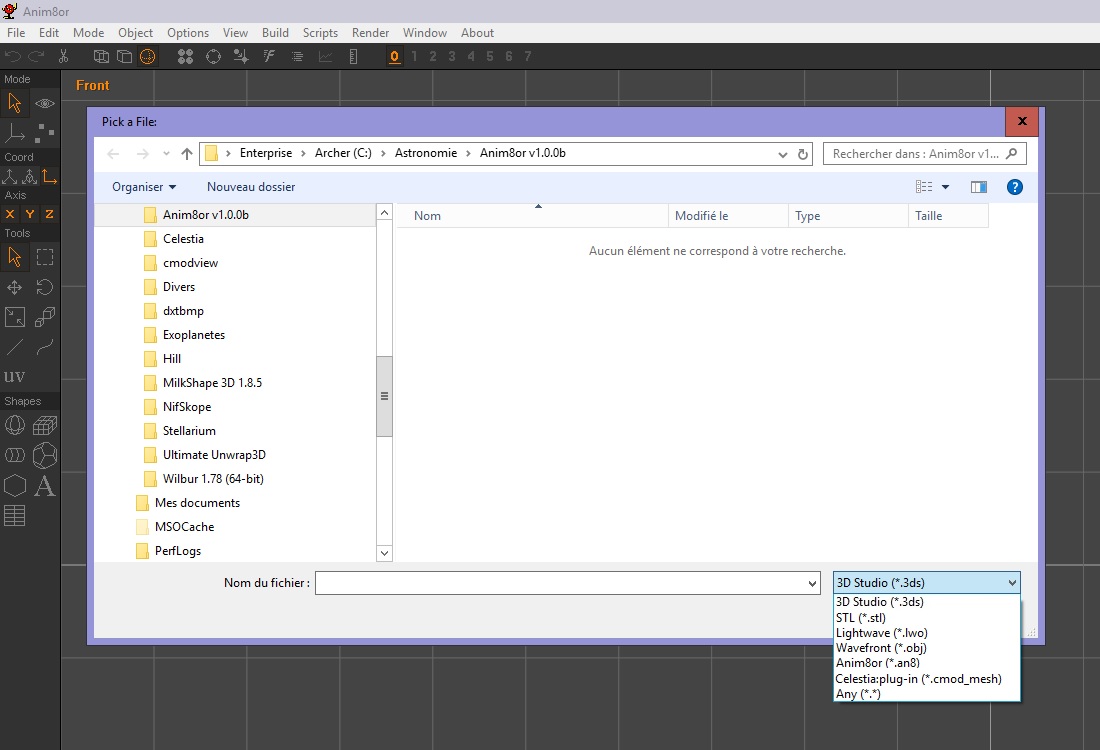Screen dimensions: 1100x750
Task: Click the Undo icon in the Anim8or toolbar
Action: 13,57
